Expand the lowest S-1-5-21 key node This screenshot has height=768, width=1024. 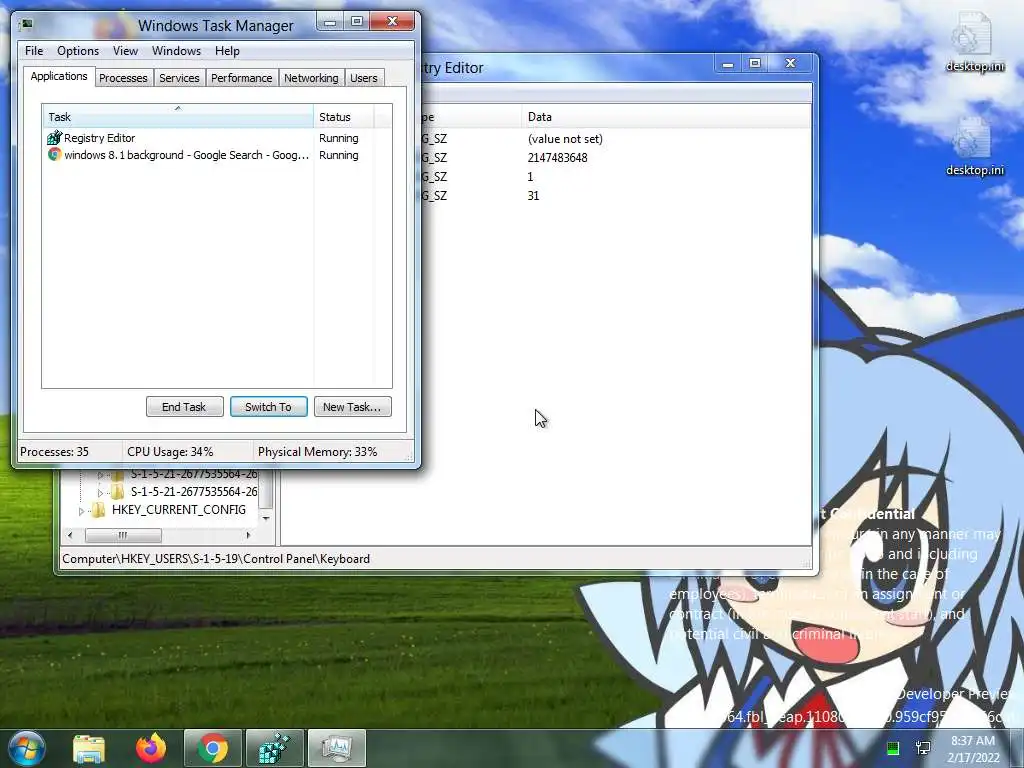(101, 492)
